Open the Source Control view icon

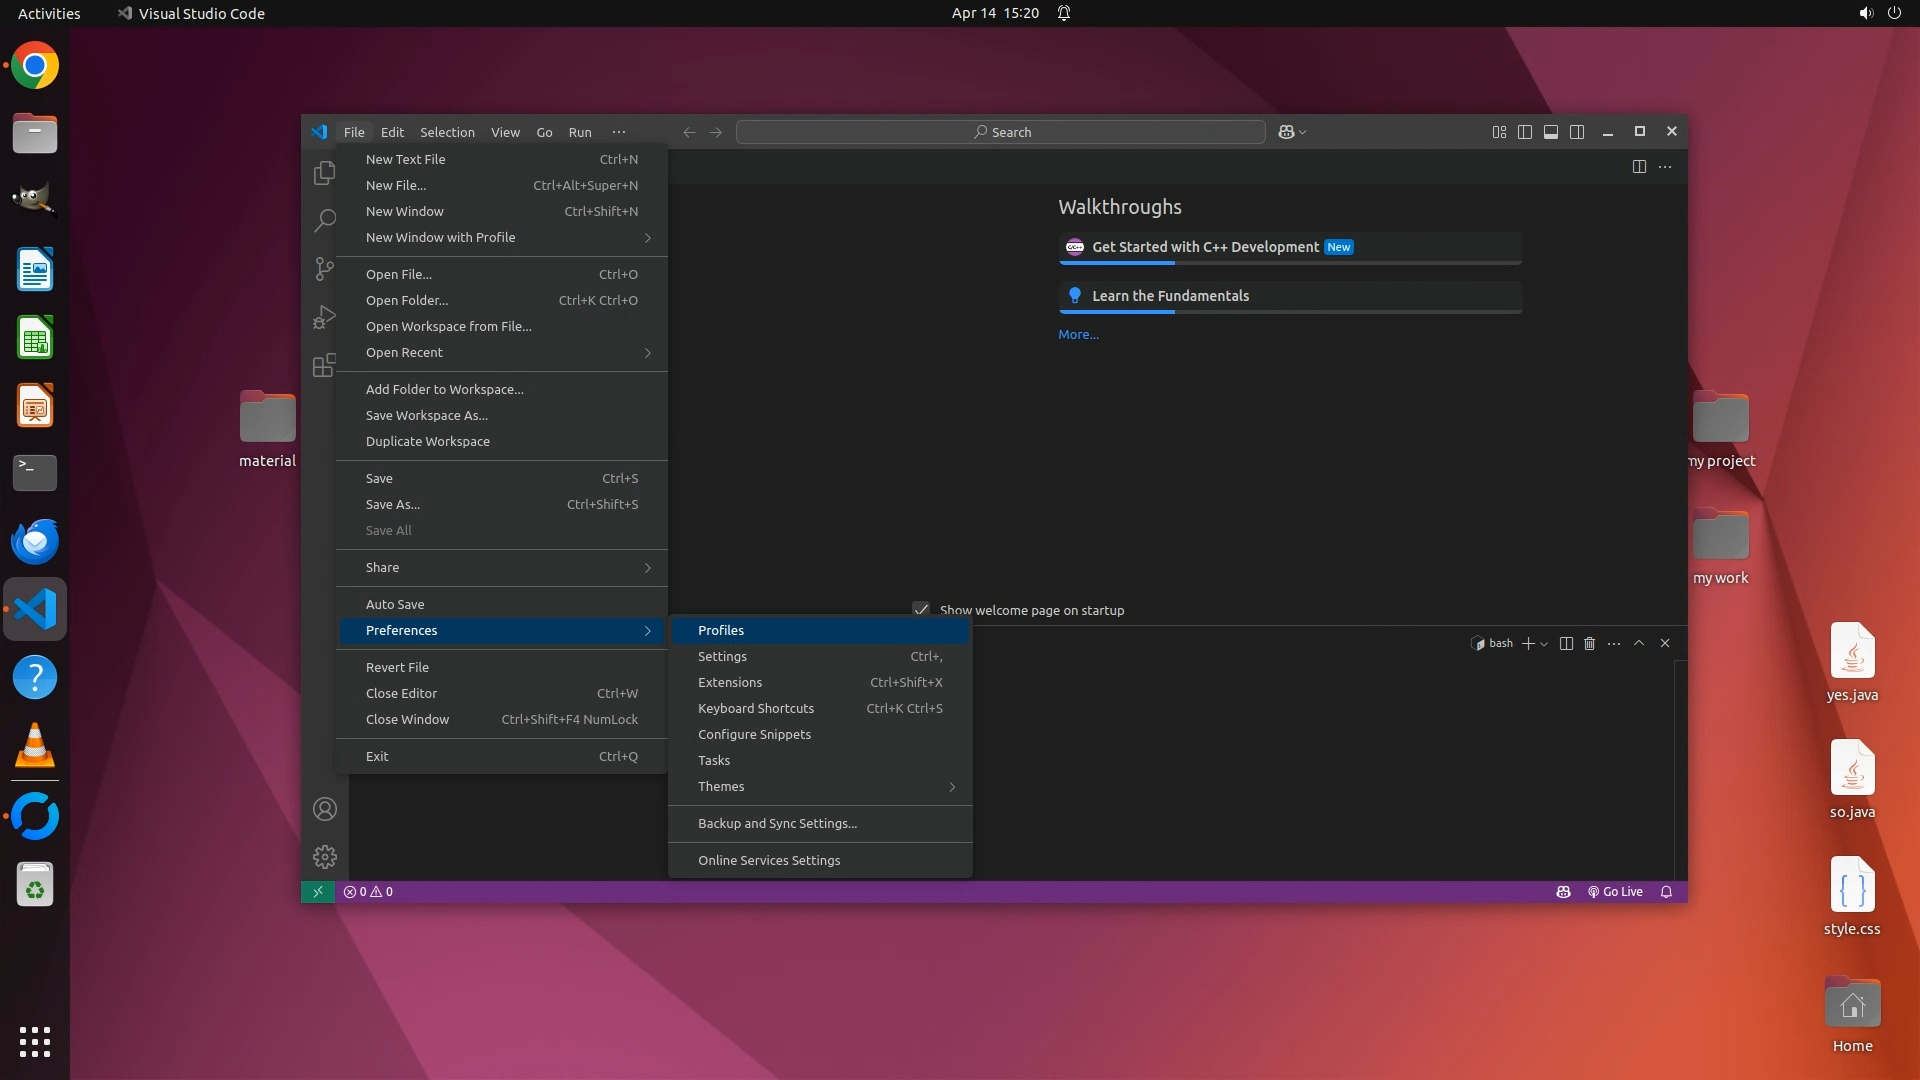(324, 268)
